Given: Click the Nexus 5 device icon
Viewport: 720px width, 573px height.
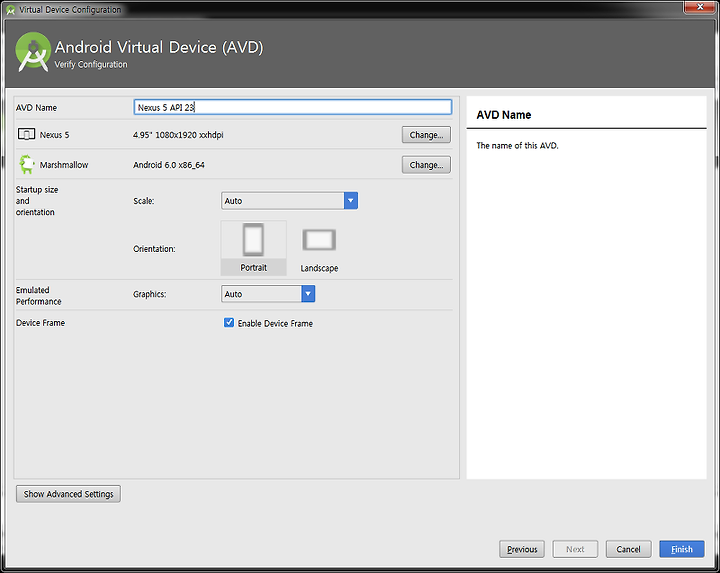Looking at the screenshot, I should click(x=26, y=135).
